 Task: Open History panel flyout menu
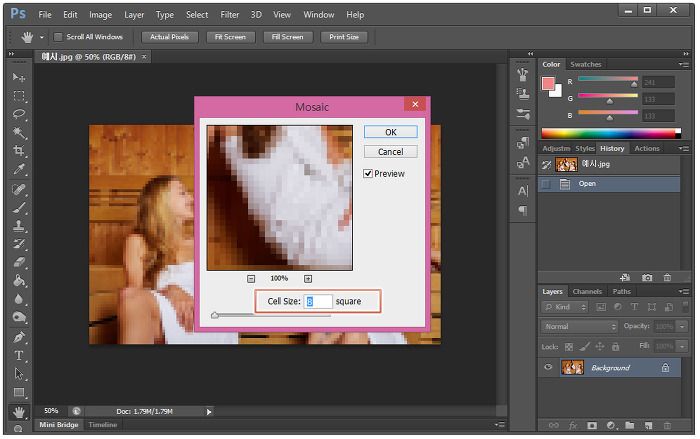tap(683, 148)
